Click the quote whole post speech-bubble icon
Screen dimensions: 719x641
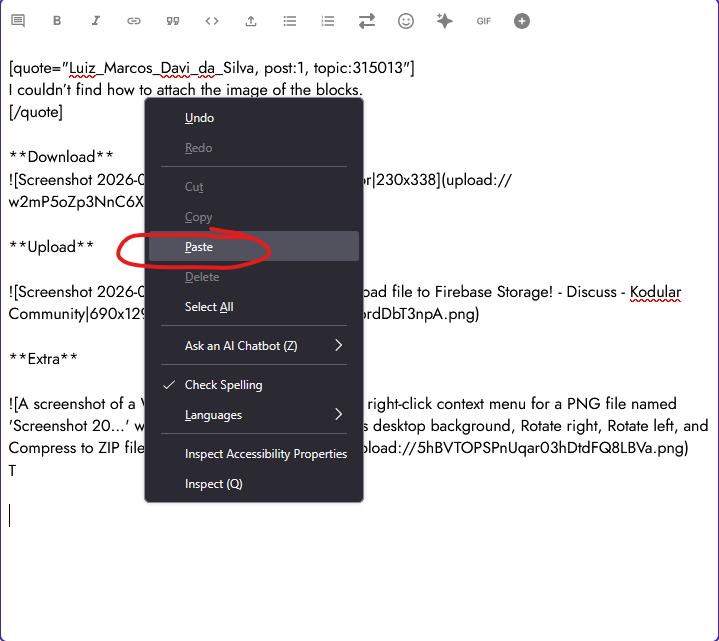click(x=18, y=21)
